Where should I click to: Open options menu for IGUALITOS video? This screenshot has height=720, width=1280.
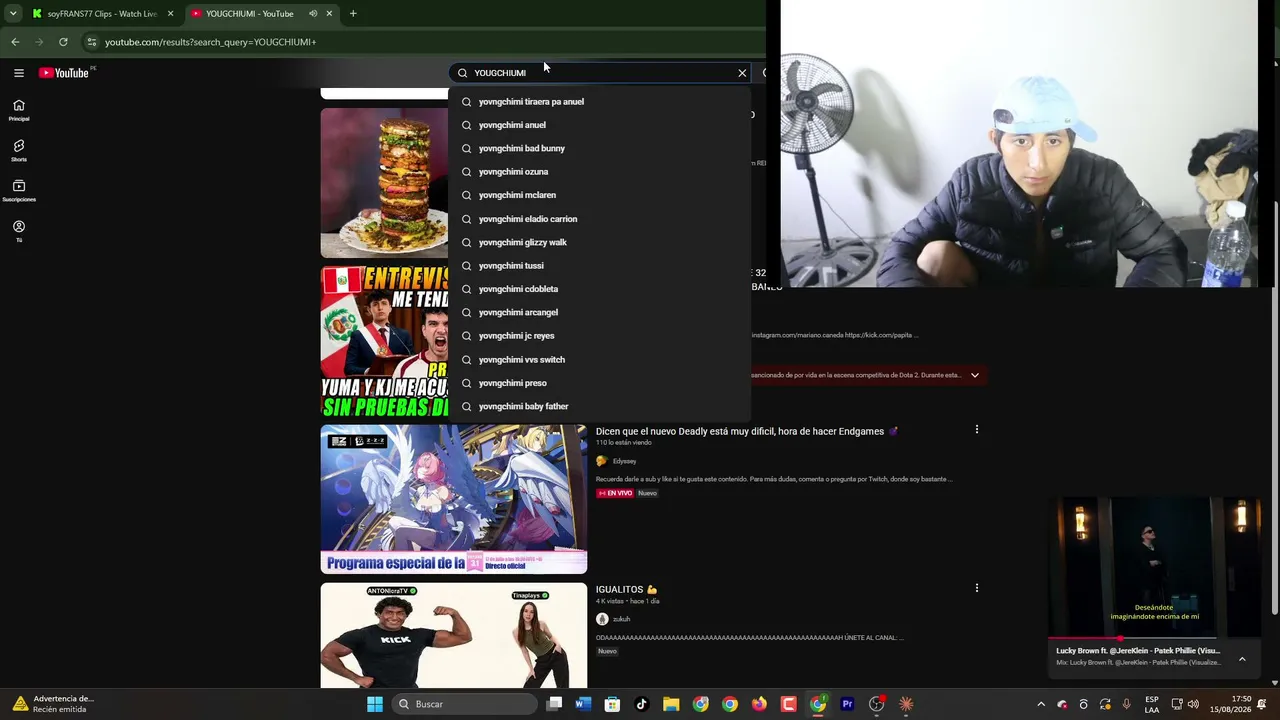pyautogui.click(x=977, y=588)
